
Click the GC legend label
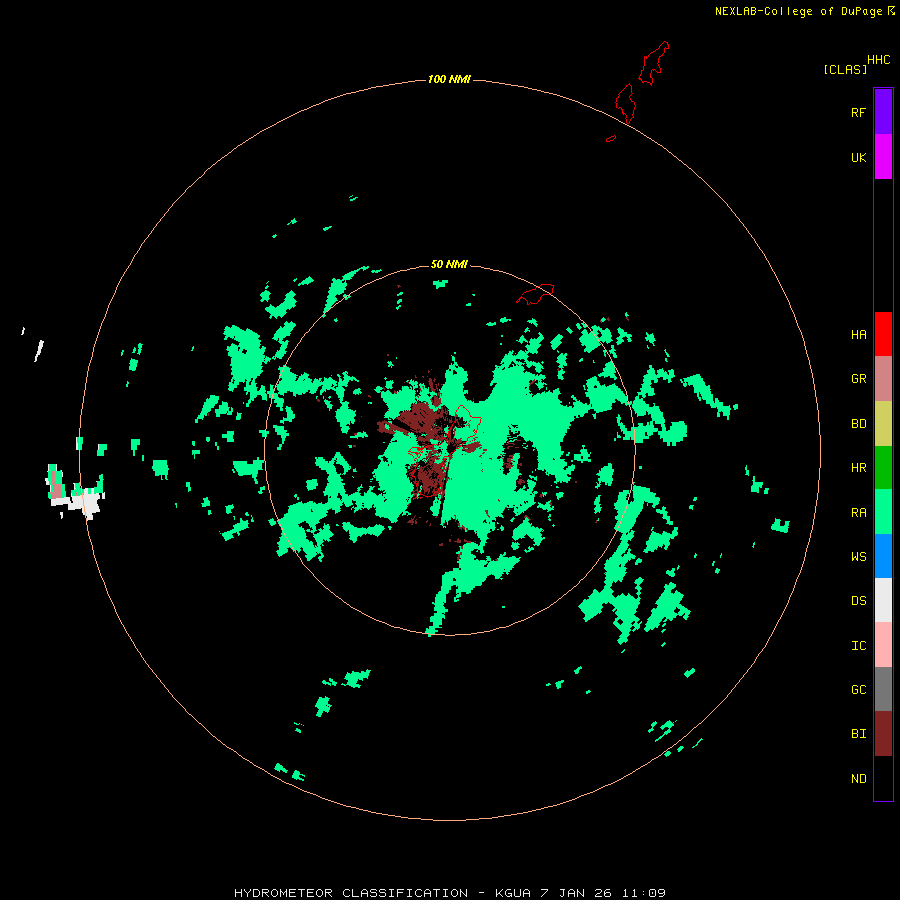point(858,690)
